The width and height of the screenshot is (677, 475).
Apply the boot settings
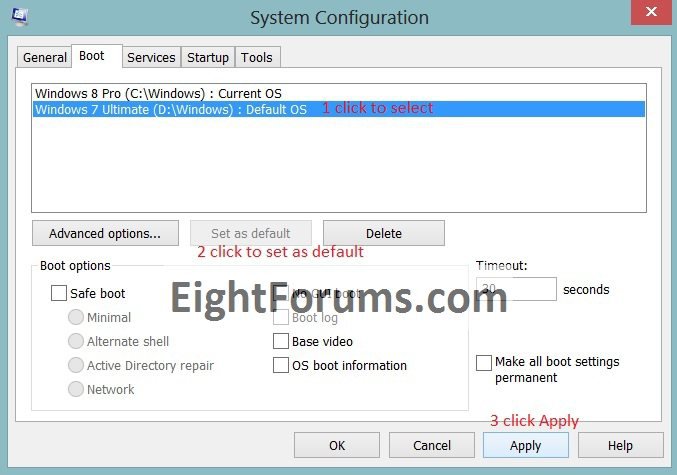[525, 445]
